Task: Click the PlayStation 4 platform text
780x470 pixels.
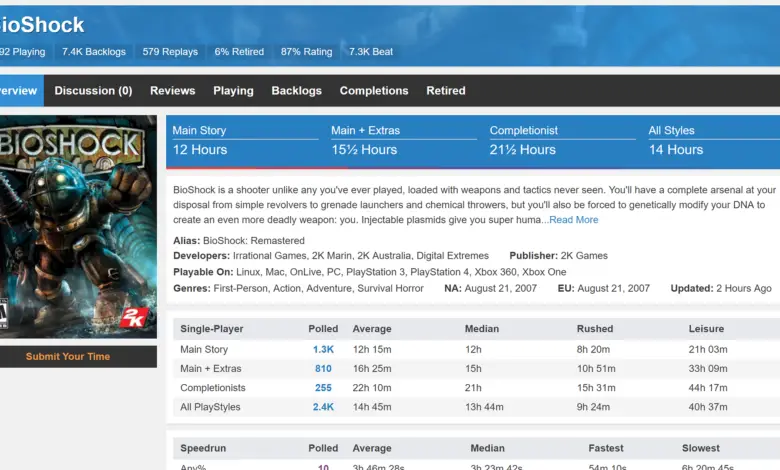Action: pos(440,272)
